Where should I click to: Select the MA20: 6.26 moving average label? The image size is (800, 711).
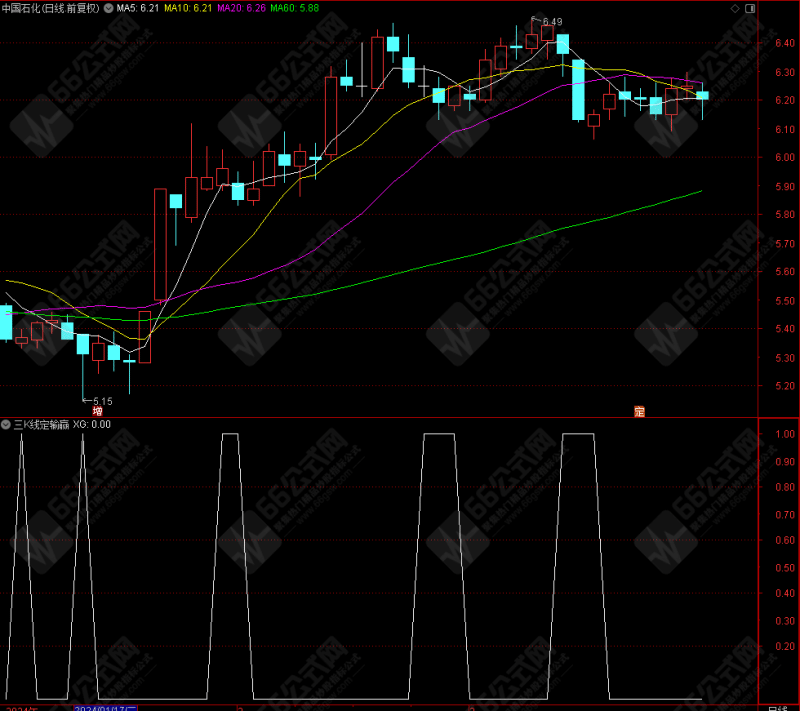coord(241,8)
